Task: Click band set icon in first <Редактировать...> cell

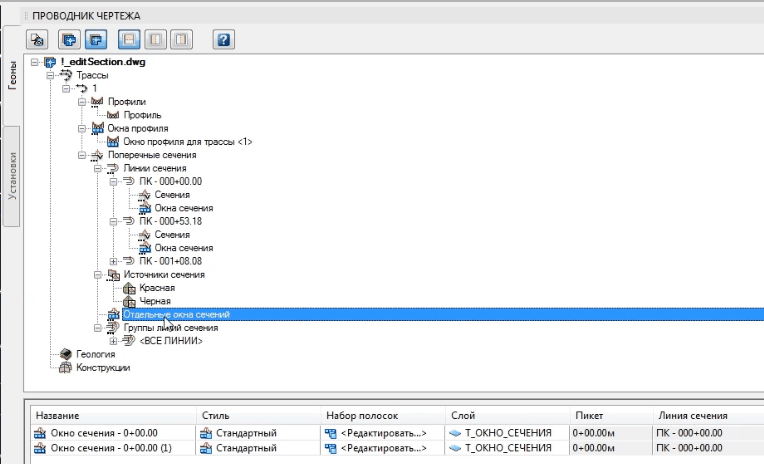Action: [331, 433]
